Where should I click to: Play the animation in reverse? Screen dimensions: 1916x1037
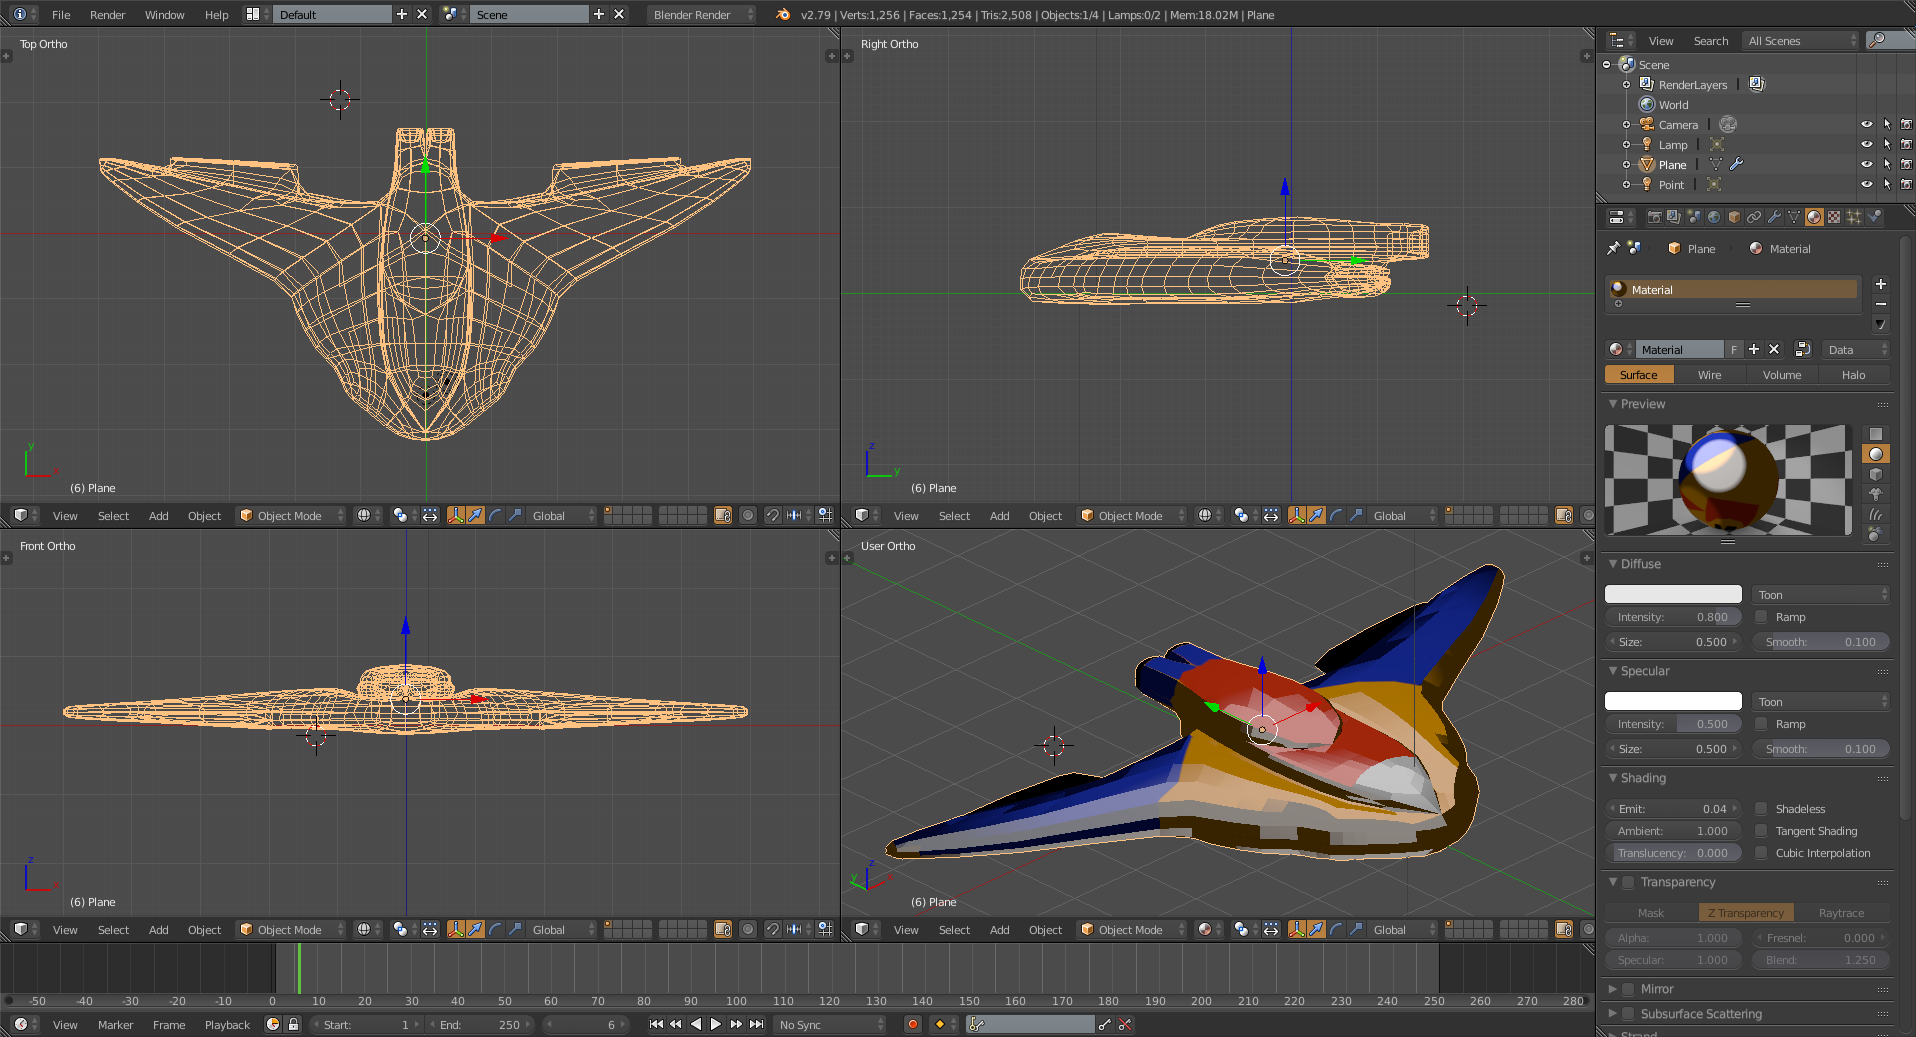[696, 1024]
